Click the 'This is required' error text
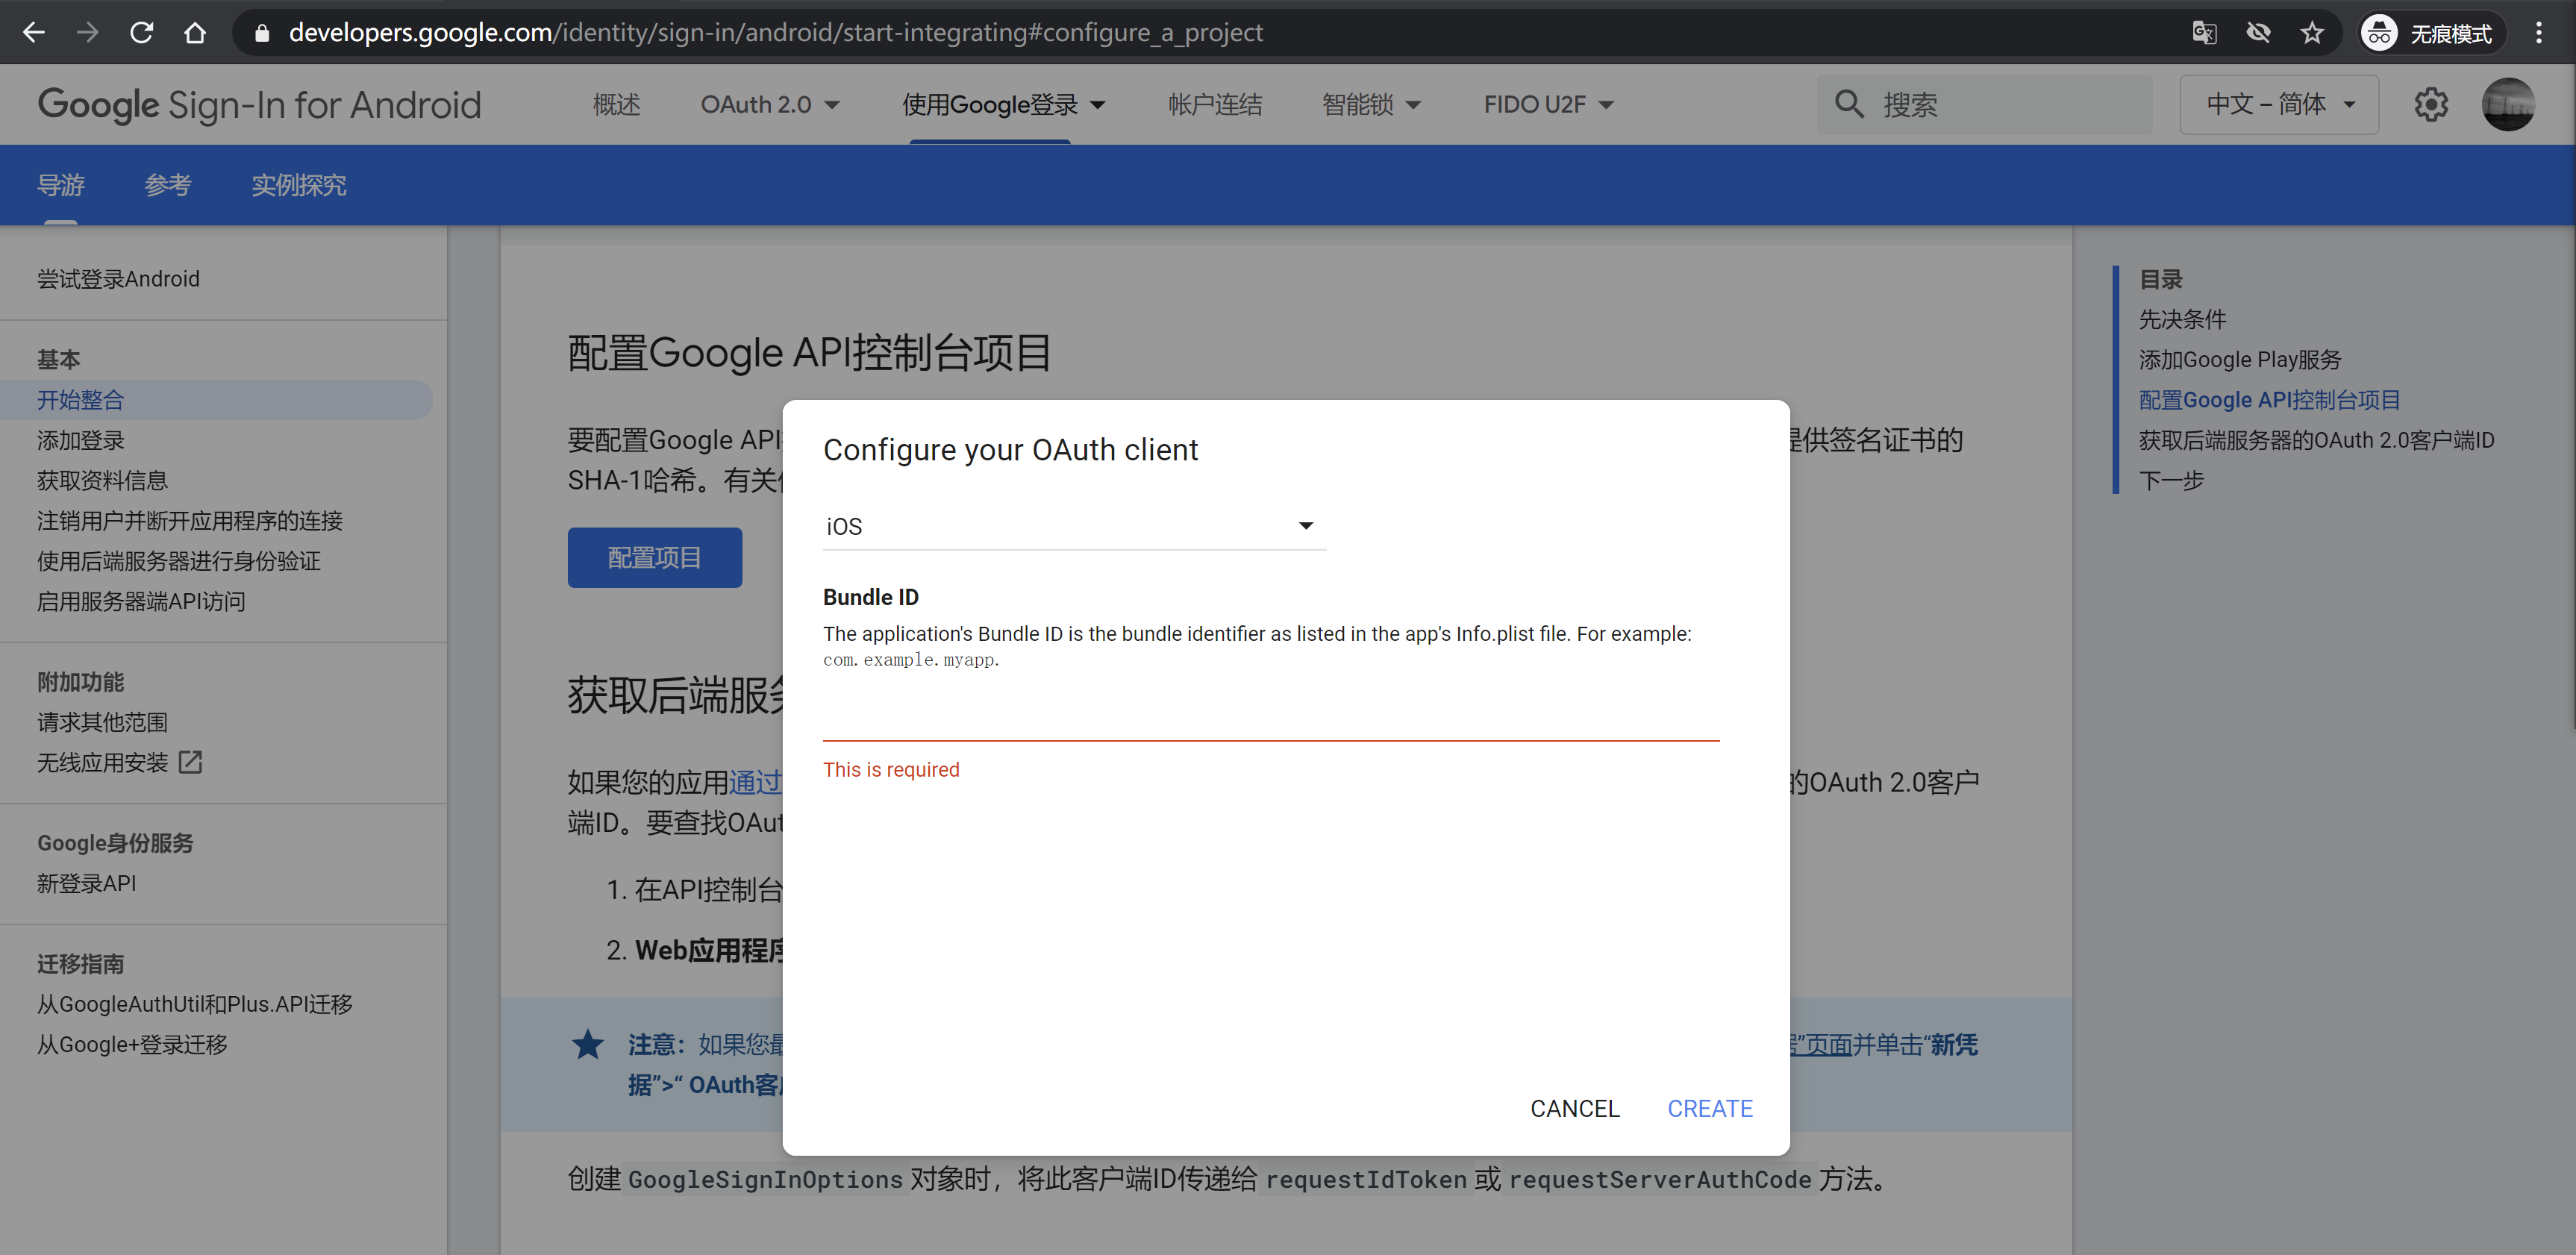 [891, 769]
